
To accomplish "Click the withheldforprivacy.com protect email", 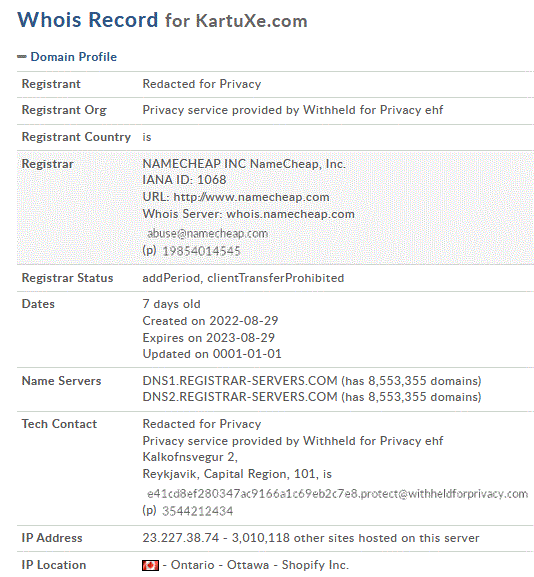I will [337, 493].
